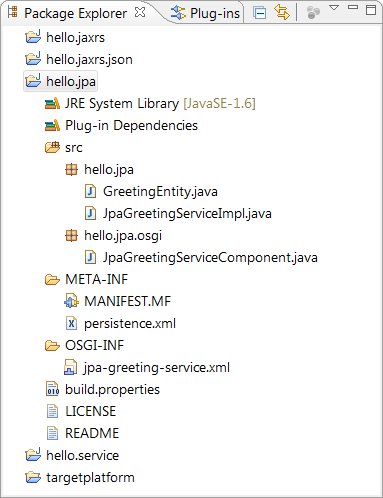Image resolution: width=383 pixels, height=498 pixels.
Task: Select the src source folder icon
Action: 52,147
